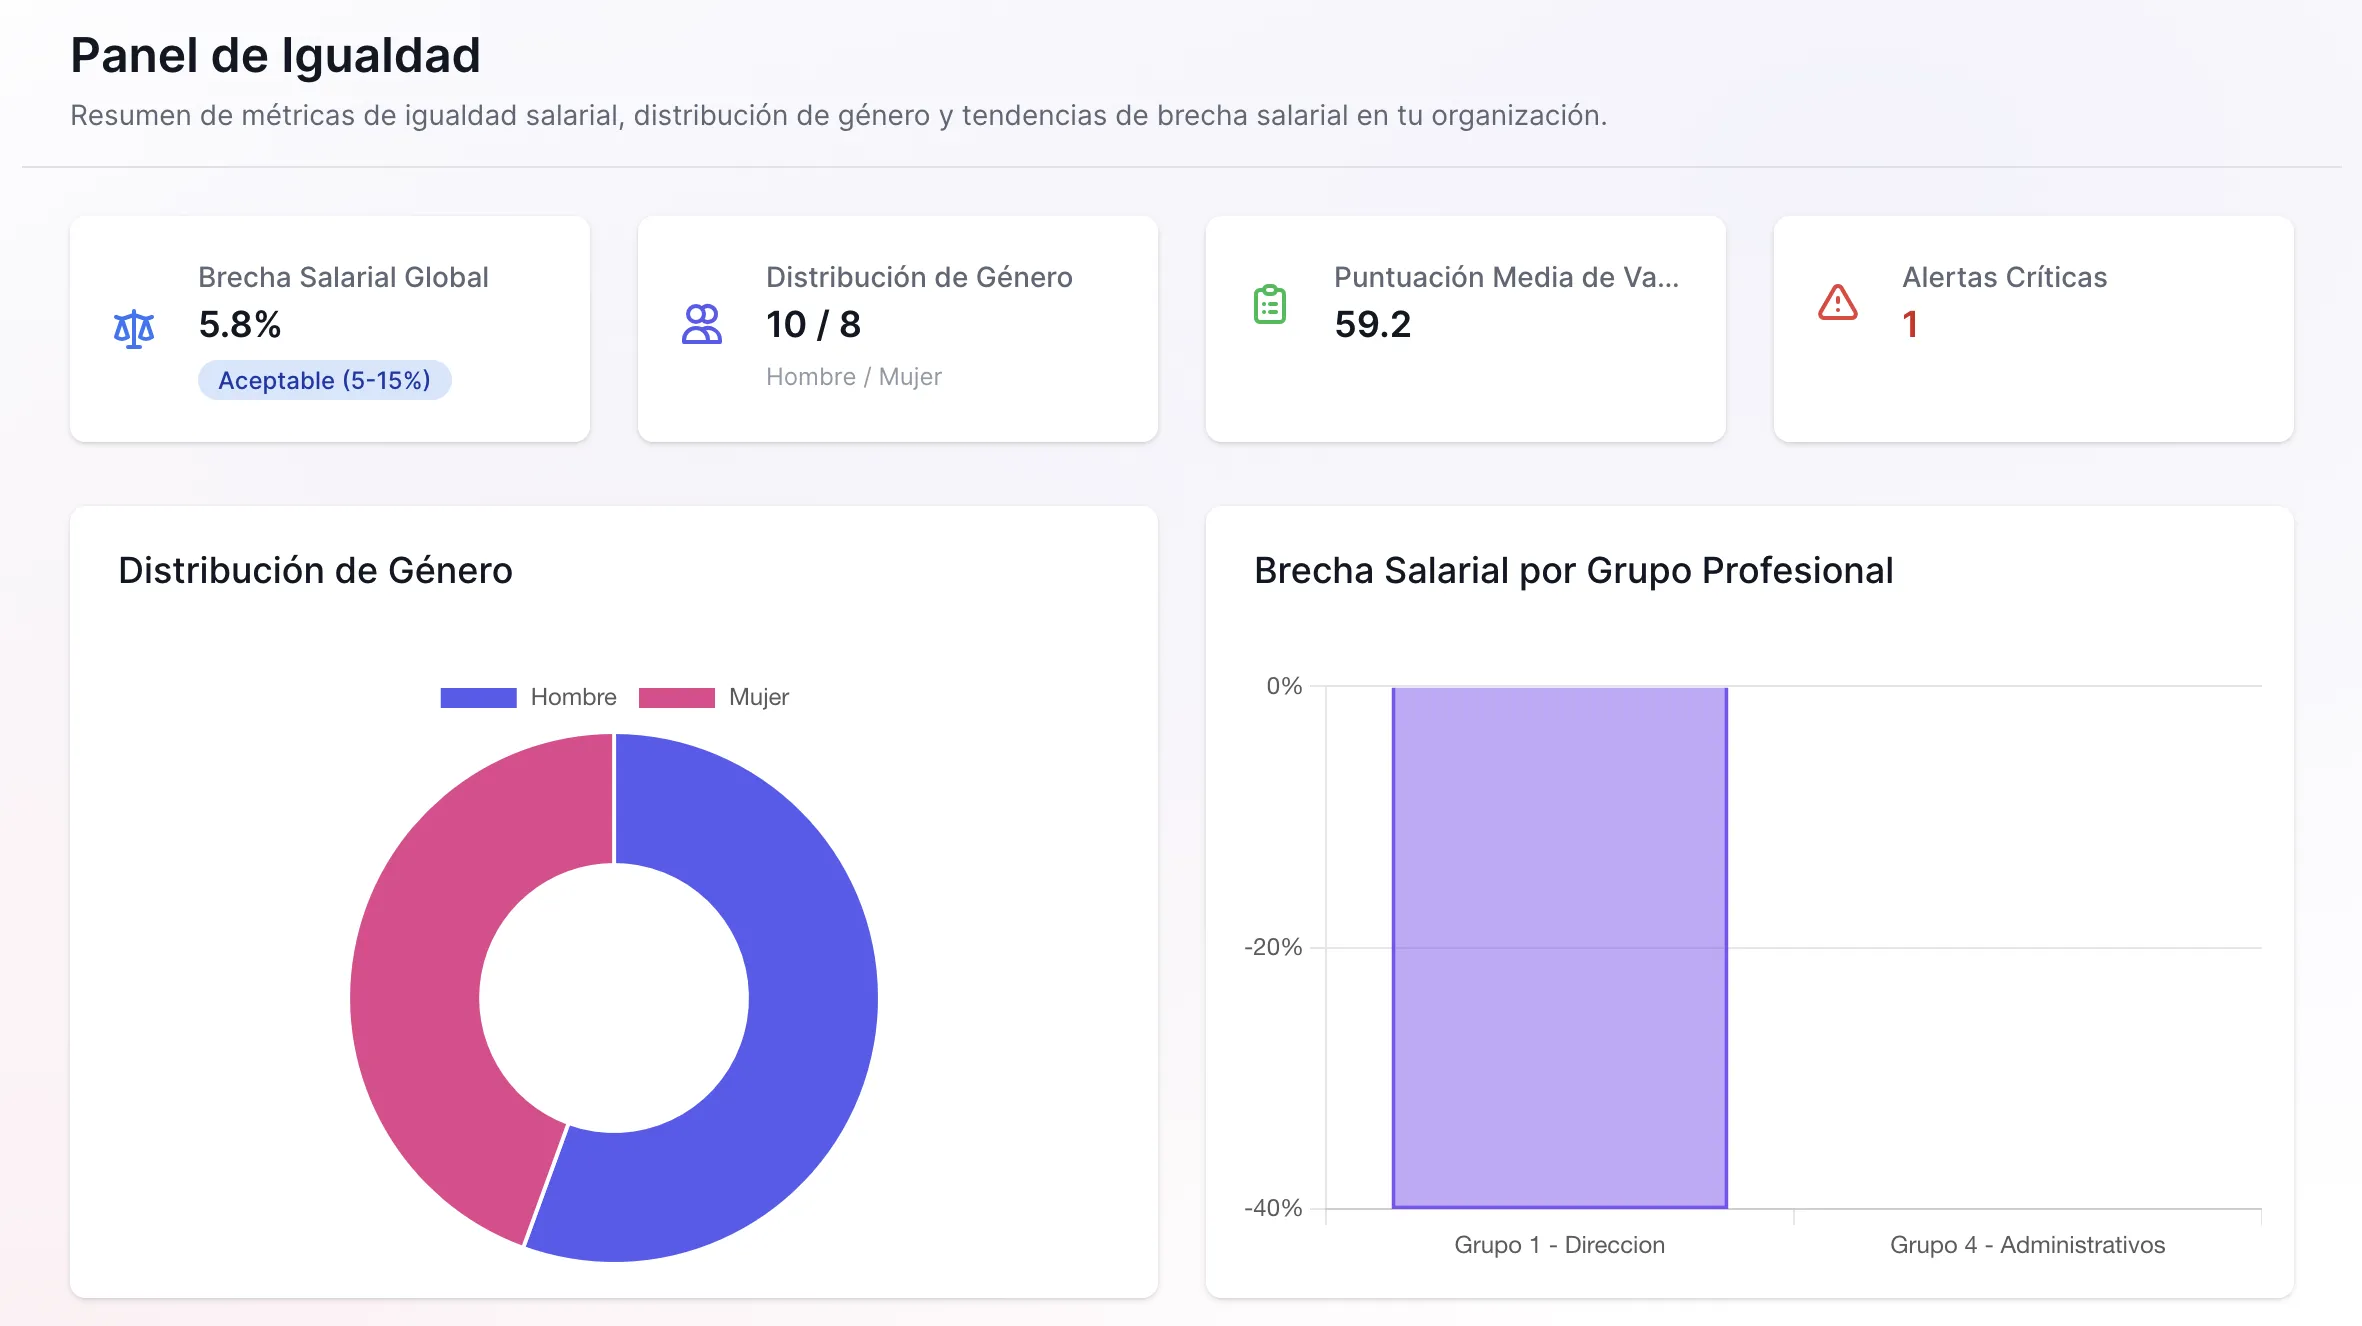2362x1326 pixels.
Task: Toggle the Hombre series in the donut legend
Action: pyautogui.click(x=528, y=696)
